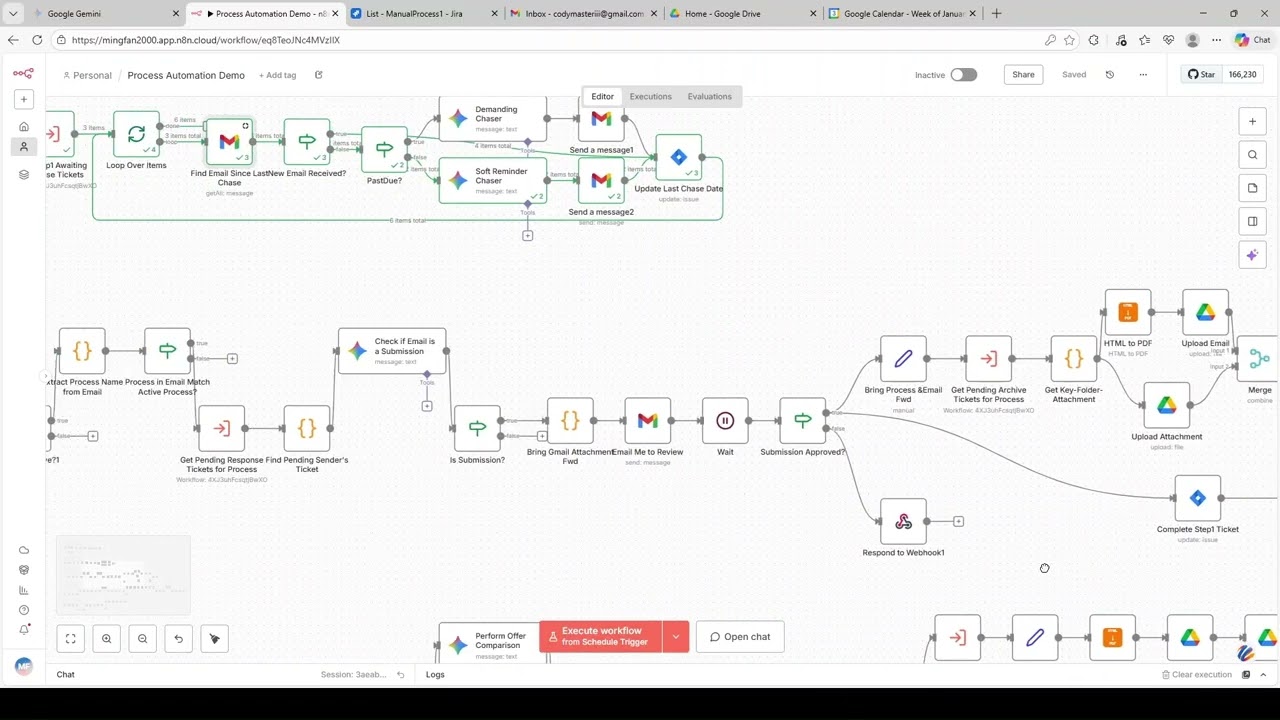Click the plus under Check if Email Tools
This screenshot has height=720, width=1280.
tap(427, 405)
